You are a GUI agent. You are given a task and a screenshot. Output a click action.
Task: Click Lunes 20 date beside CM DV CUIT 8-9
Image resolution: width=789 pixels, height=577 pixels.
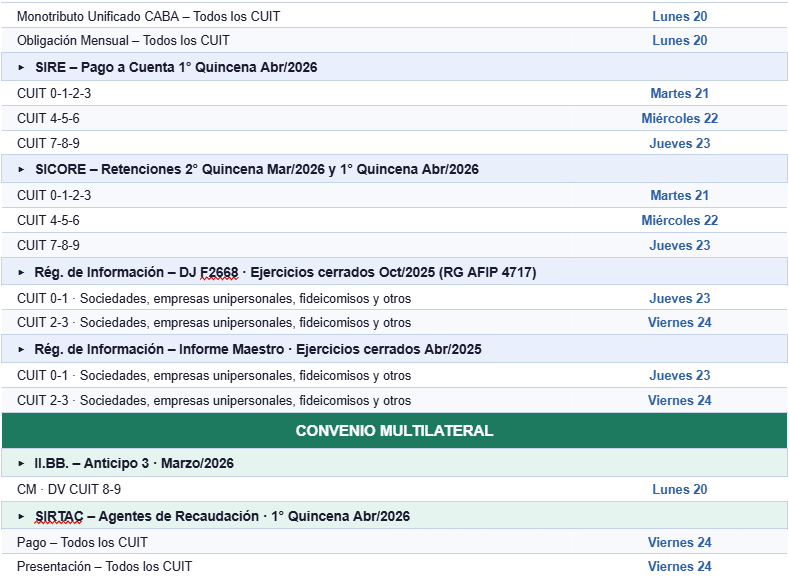679,490
